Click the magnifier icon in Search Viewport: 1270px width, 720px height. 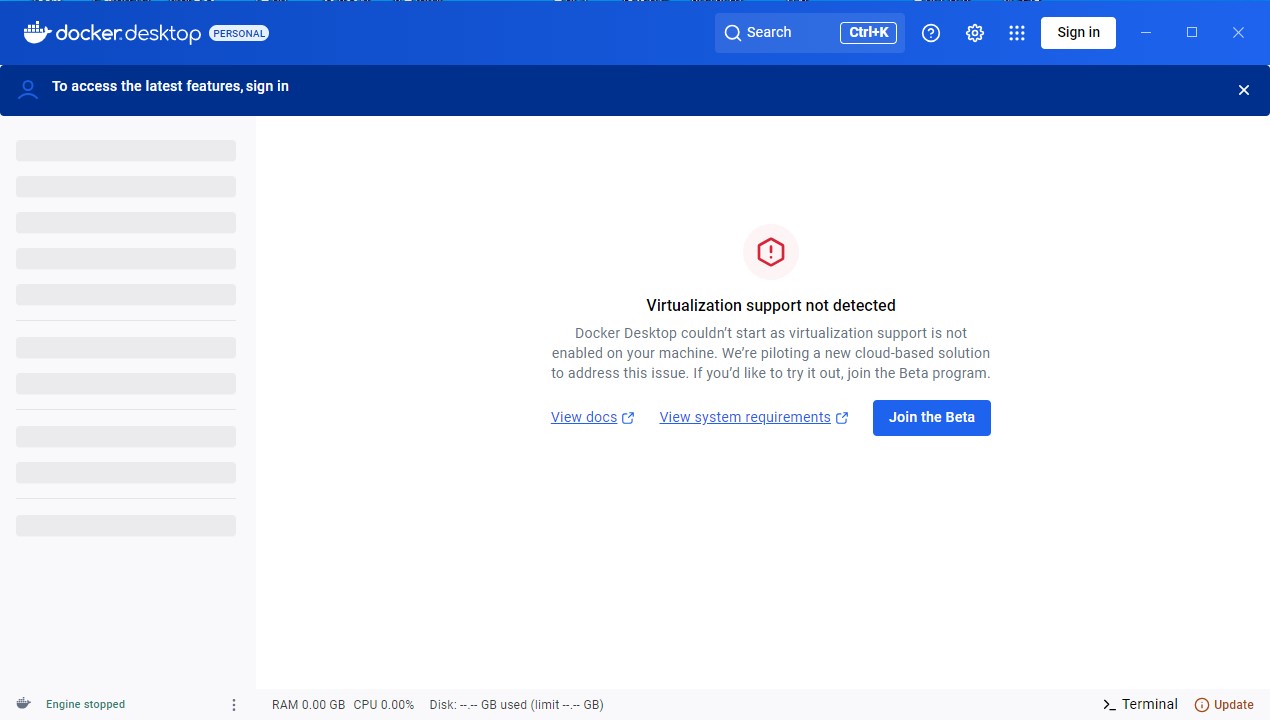tap(733, 33)
